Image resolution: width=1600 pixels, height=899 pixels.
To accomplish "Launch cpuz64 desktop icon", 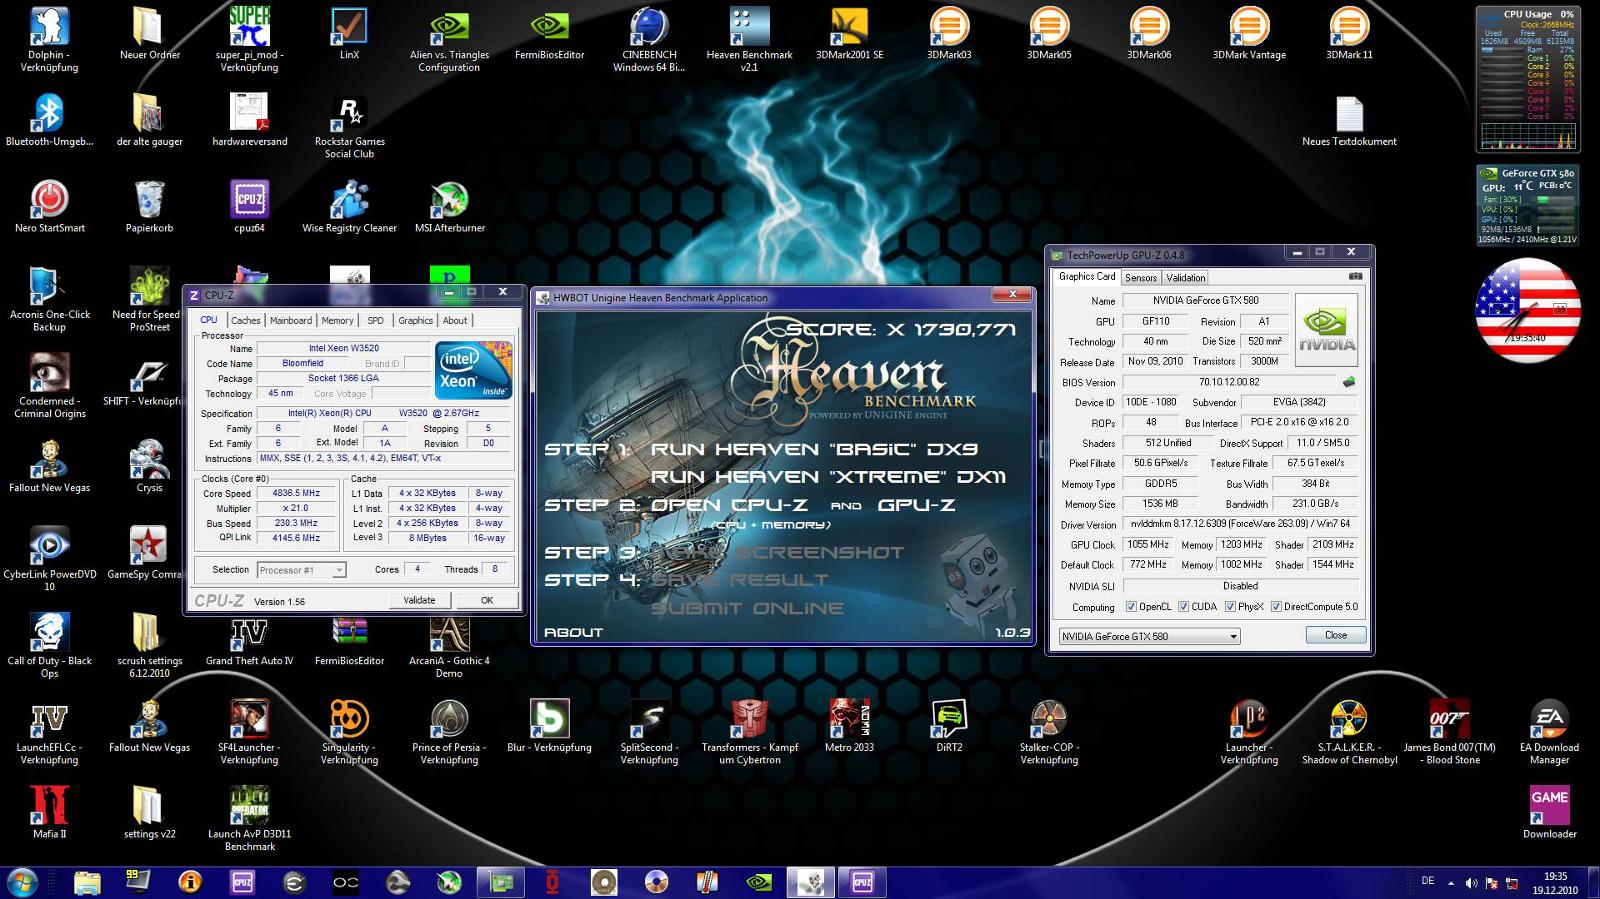I will (x=249, y=207).
